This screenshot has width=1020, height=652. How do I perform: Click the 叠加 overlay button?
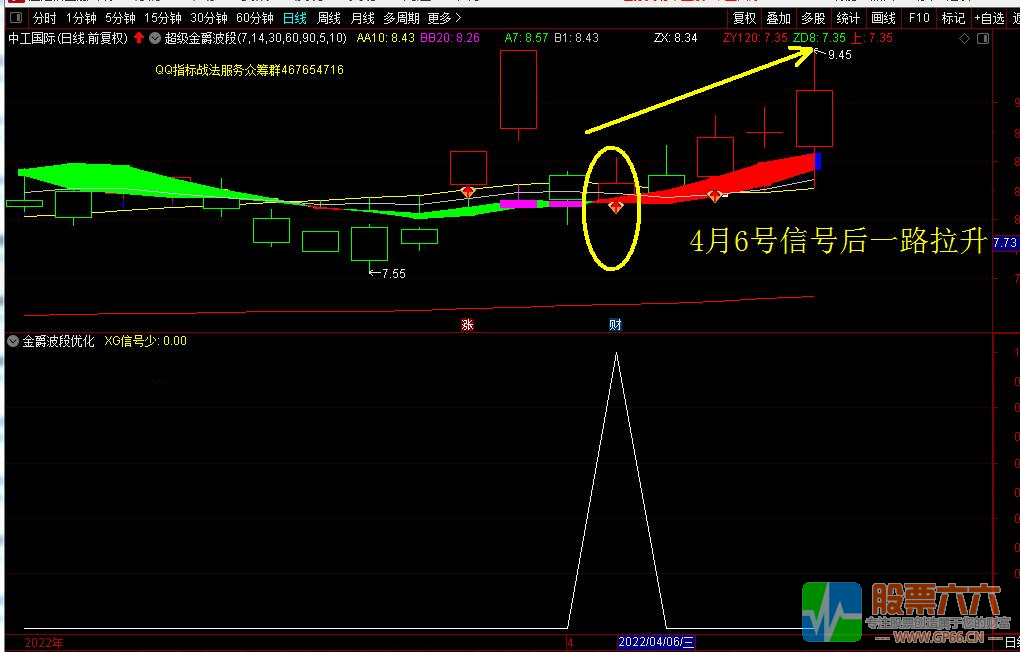(778, 18)
